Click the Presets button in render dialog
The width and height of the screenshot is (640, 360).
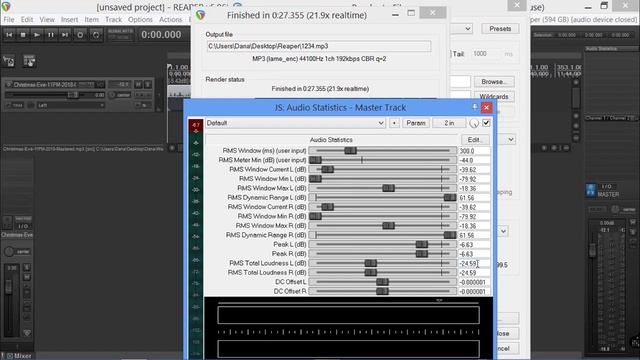coord(500,29)
